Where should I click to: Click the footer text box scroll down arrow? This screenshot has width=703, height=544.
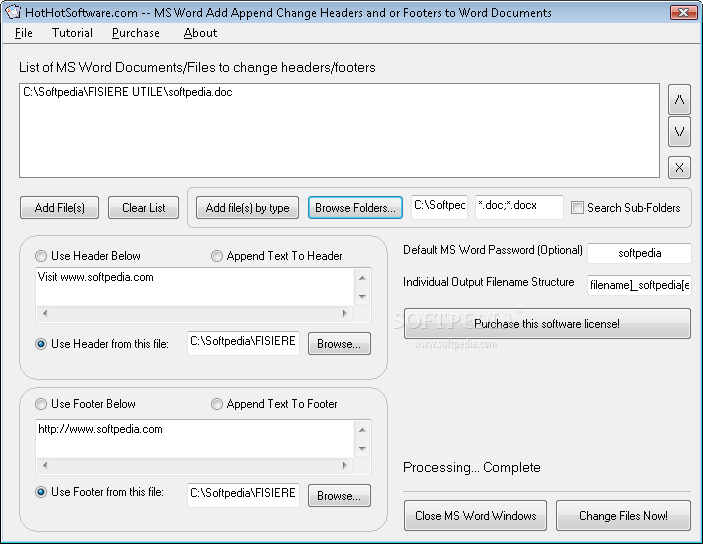(x=362, y=448)
